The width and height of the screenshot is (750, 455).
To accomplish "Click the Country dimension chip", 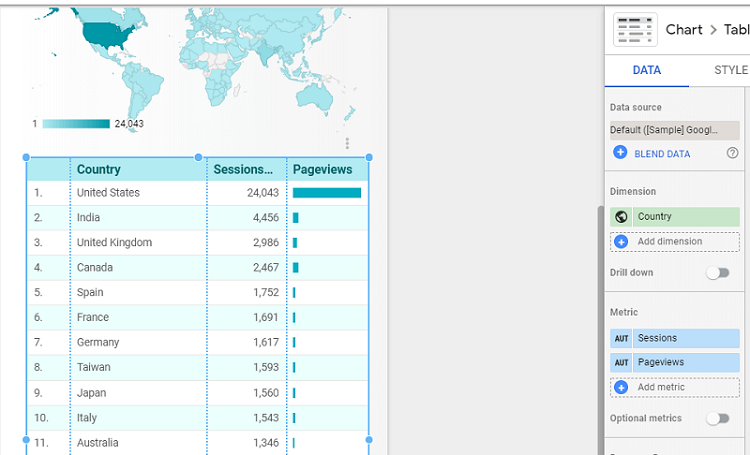I will (x=674, y=217).
